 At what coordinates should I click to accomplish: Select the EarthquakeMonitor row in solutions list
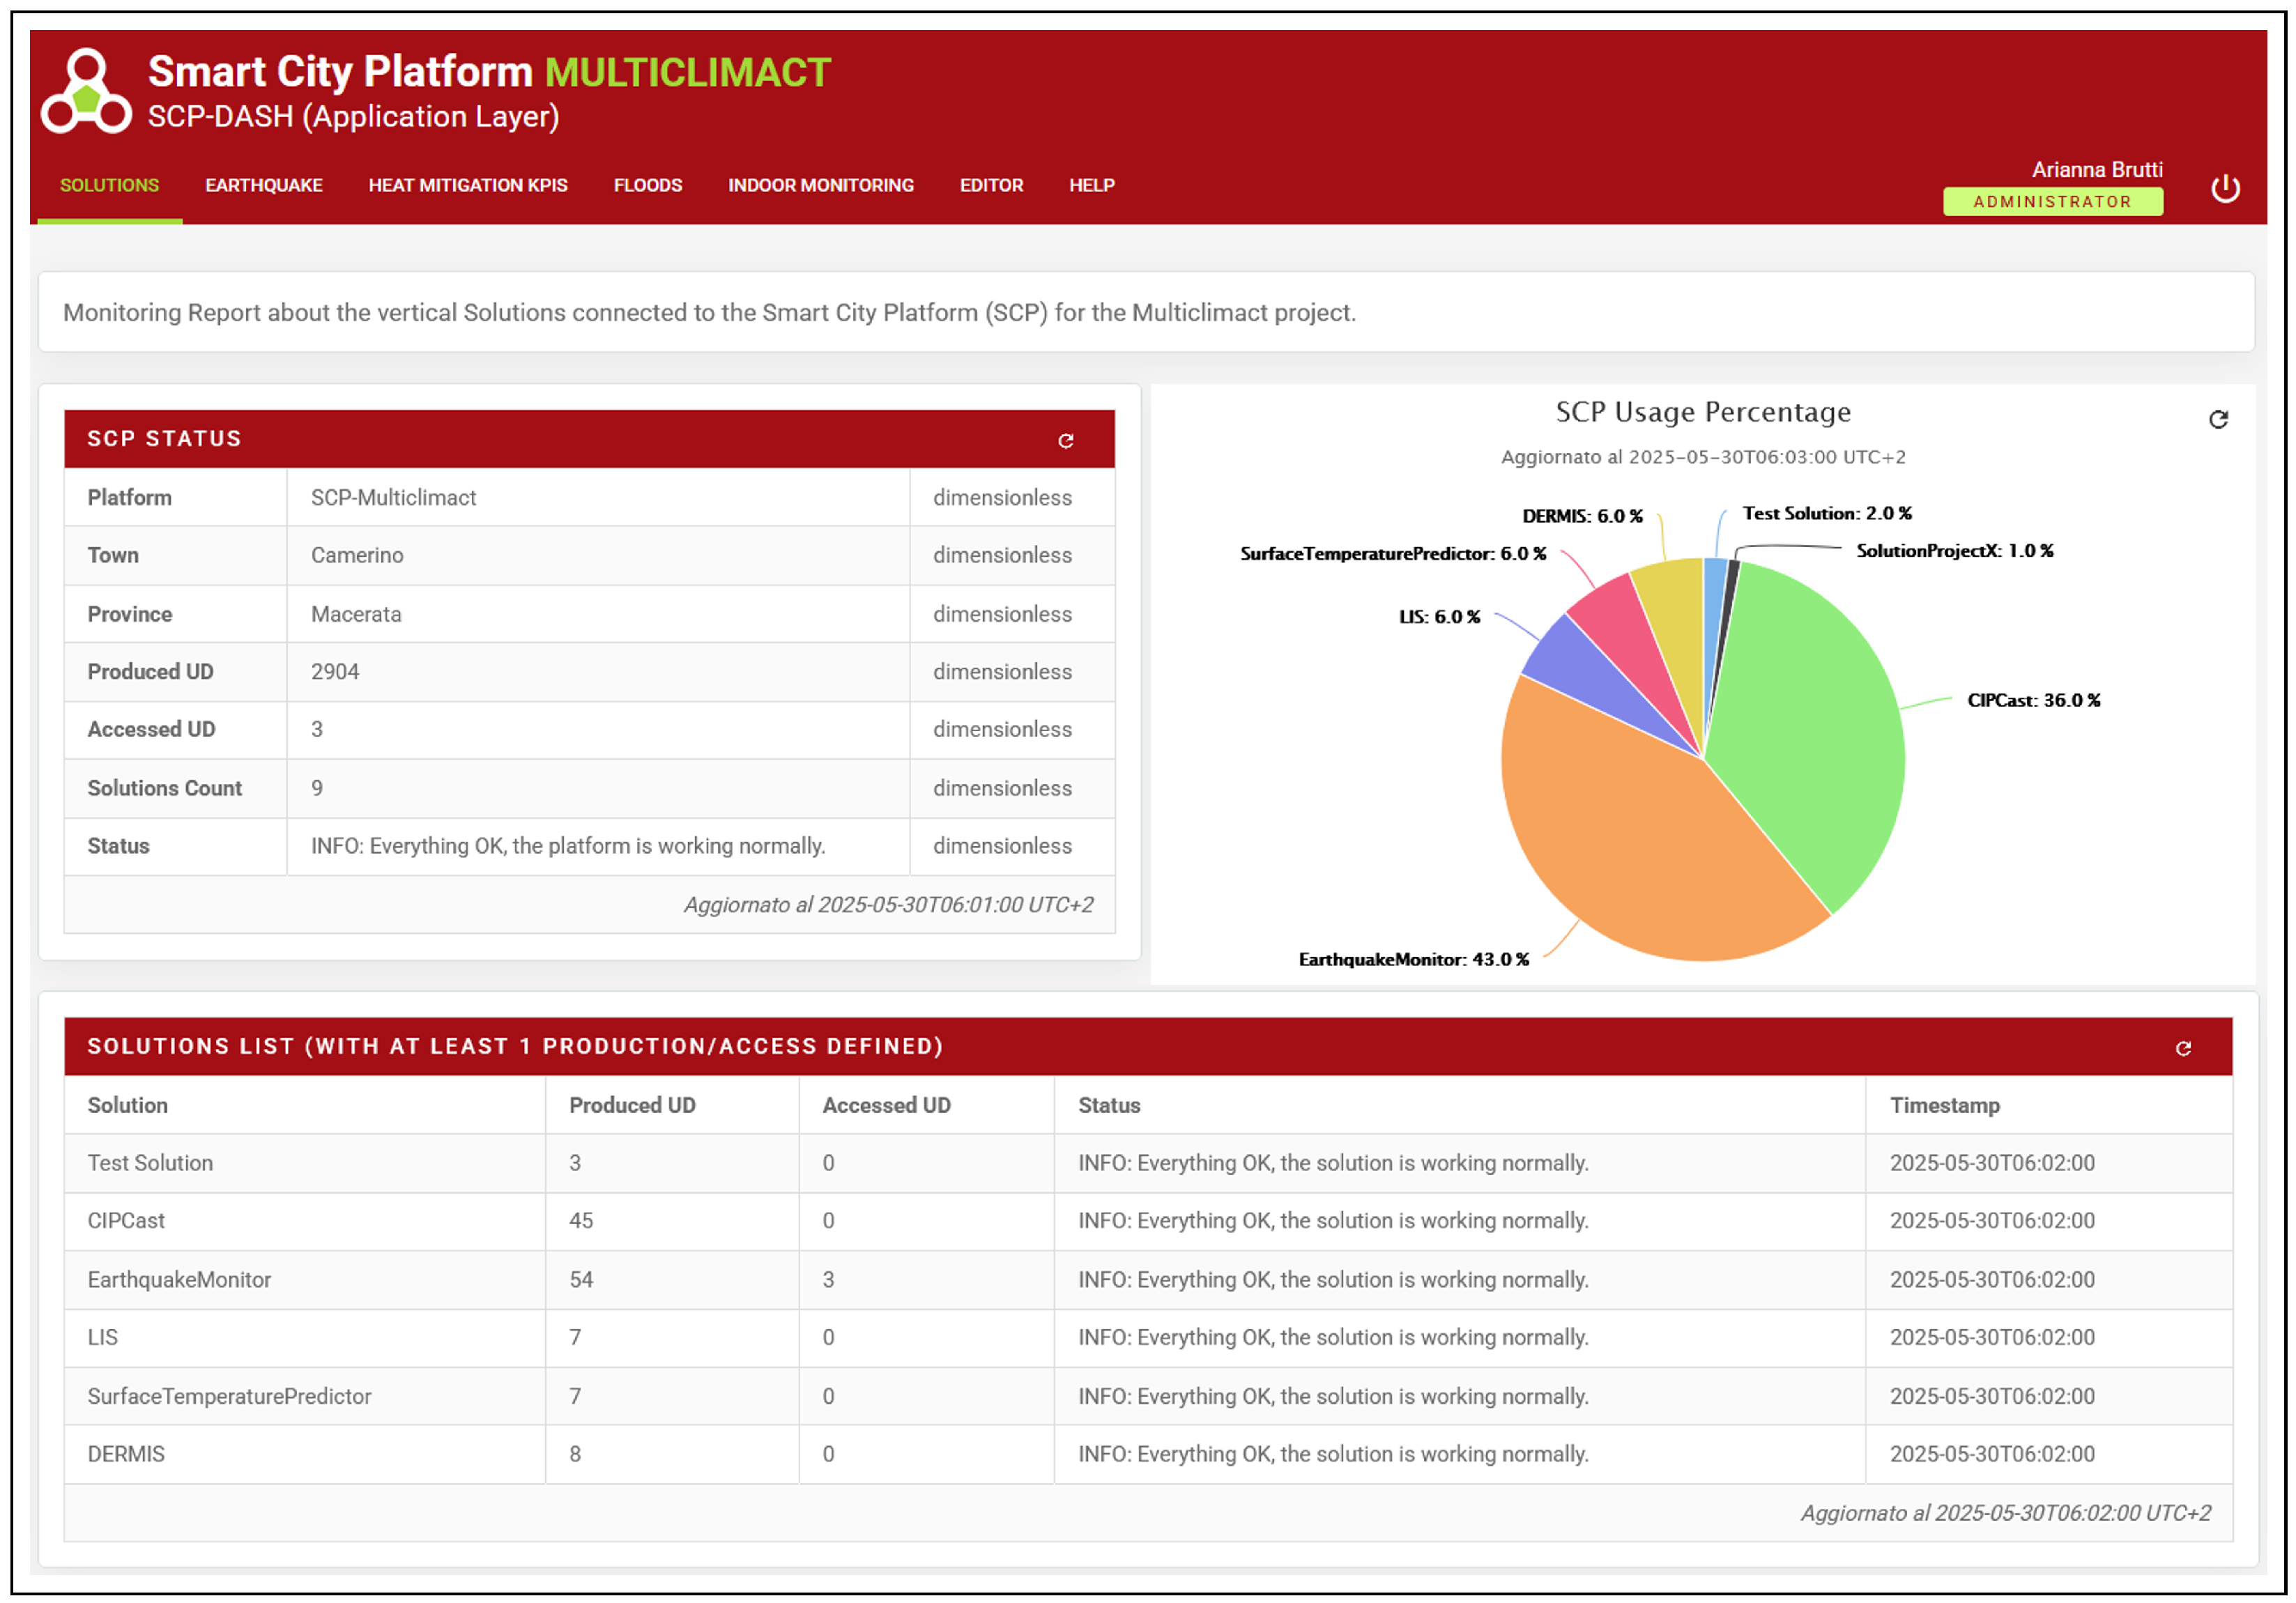179,1279
